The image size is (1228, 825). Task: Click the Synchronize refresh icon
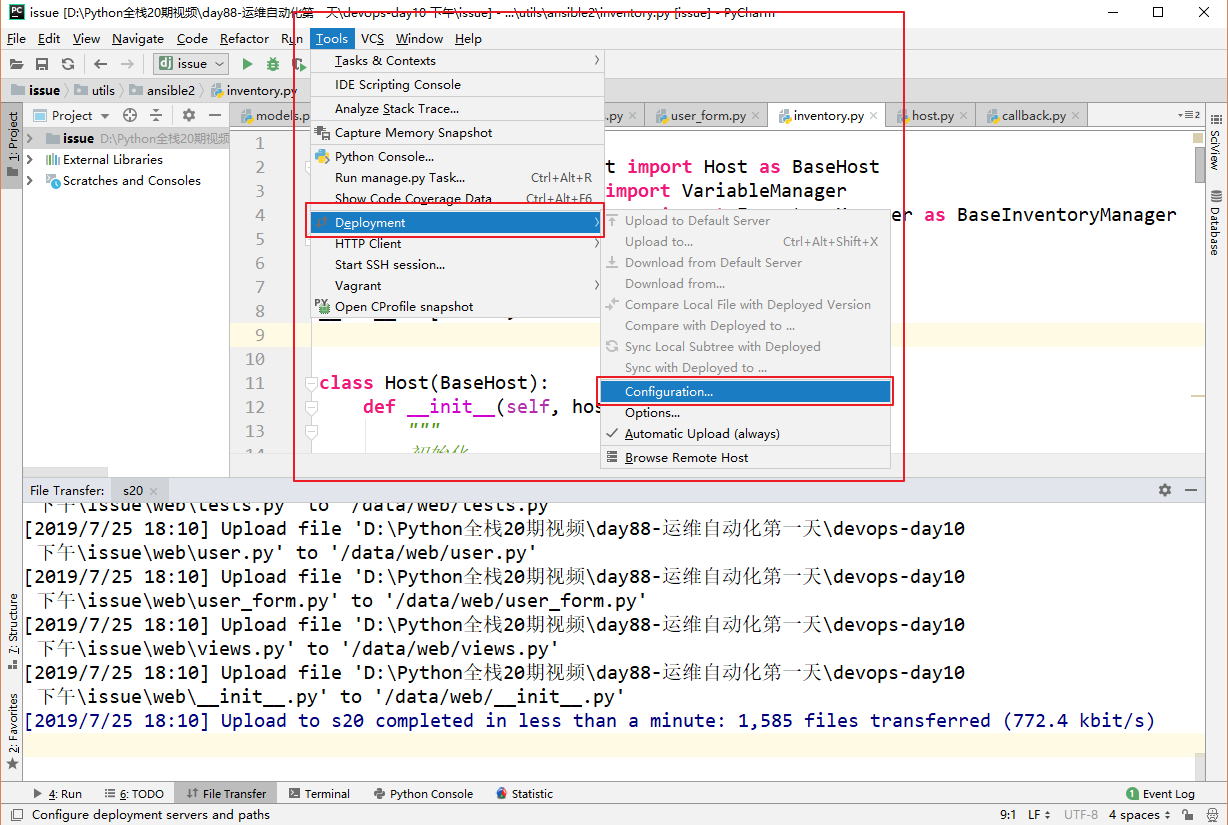tap(68, 64)
